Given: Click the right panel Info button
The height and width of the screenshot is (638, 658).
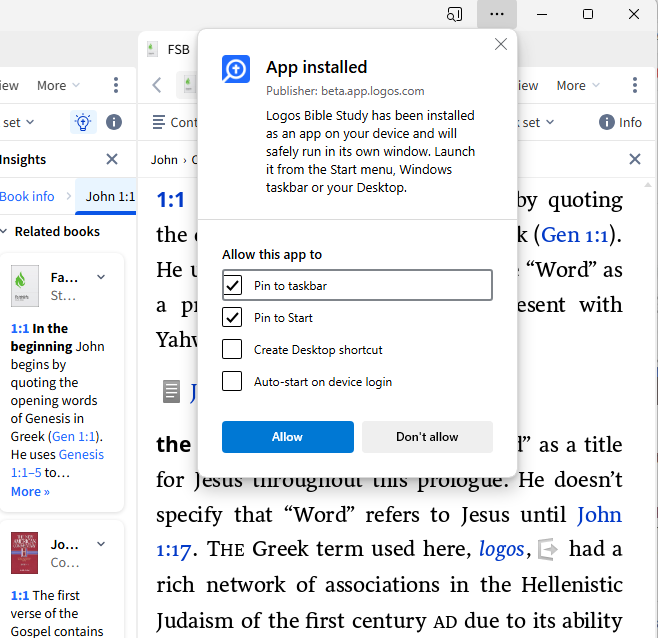Looking at the screenshot, I should coord(620,122).
